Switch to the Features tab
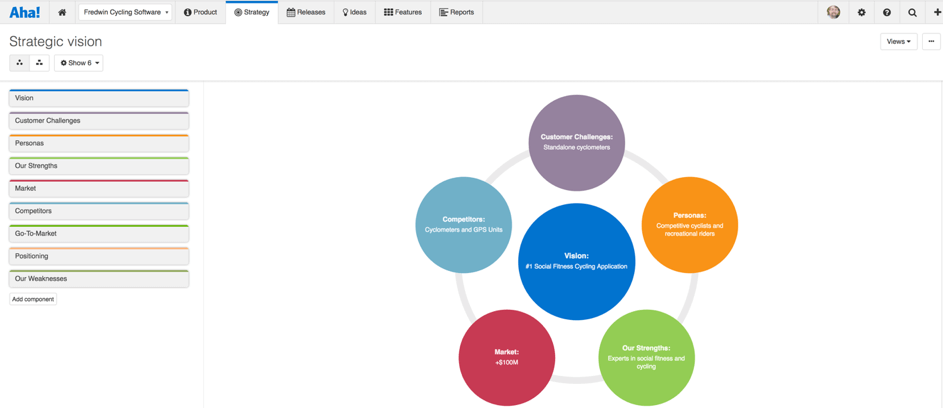The image size is (943, 408). pos(403,13)
